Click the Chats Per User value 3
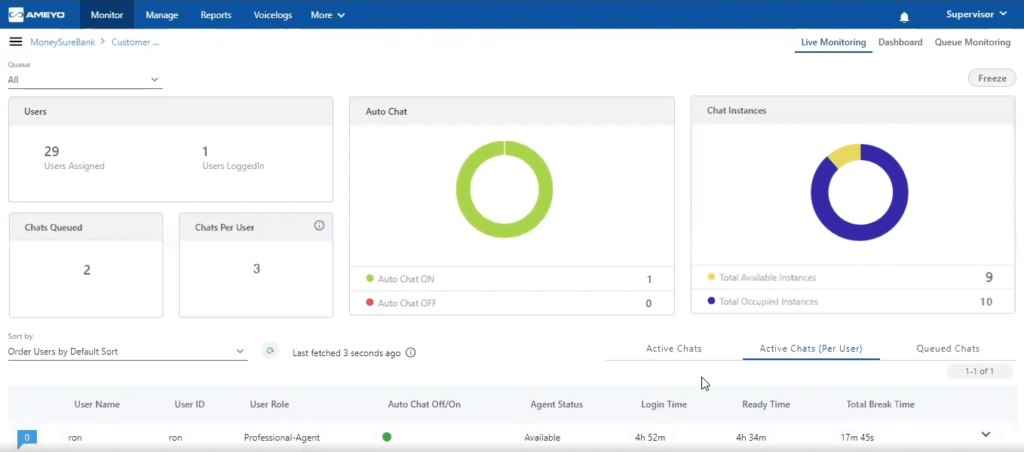 click(257, 268)
